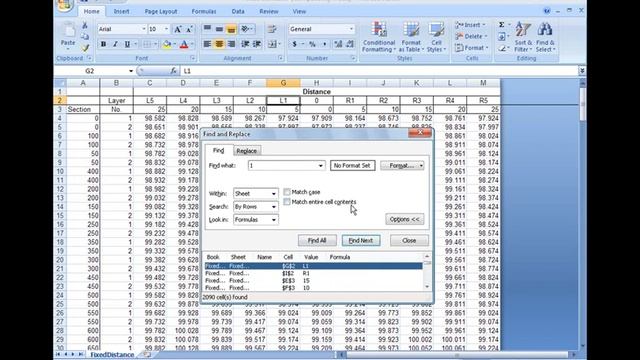Click Decrease Decimal icon

(x=350, y=44)
